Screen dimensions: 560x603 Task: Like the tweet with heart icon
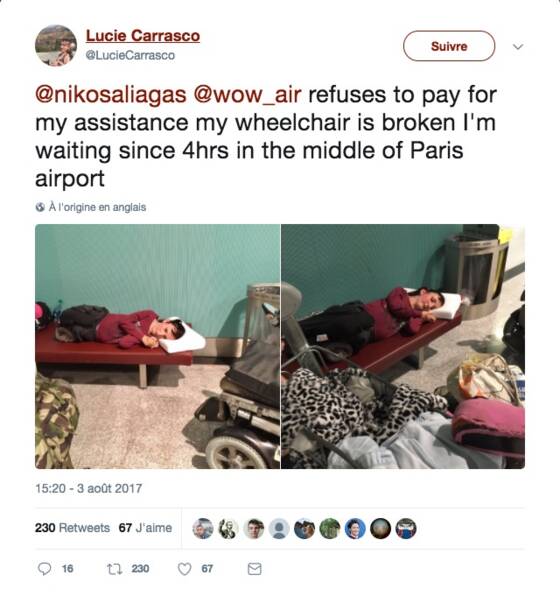[185, 569]
